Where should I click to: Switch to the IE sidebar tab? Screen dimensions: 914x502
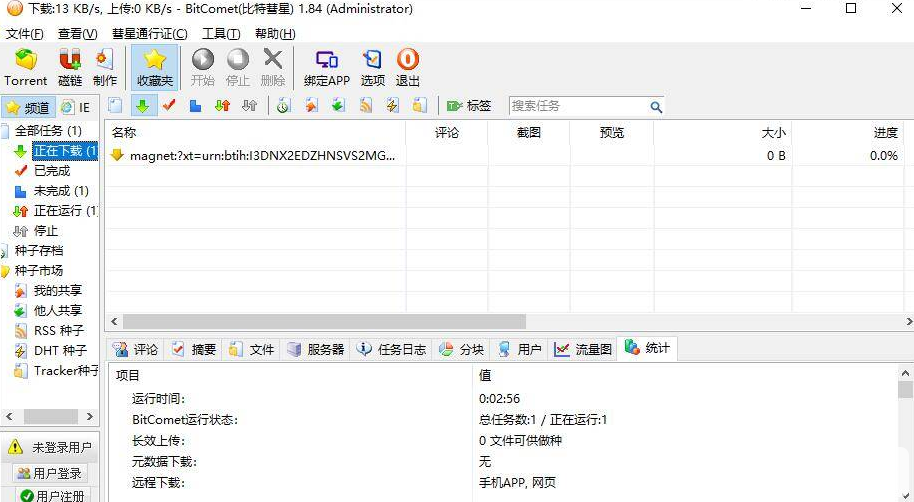[x=76, y=107]
